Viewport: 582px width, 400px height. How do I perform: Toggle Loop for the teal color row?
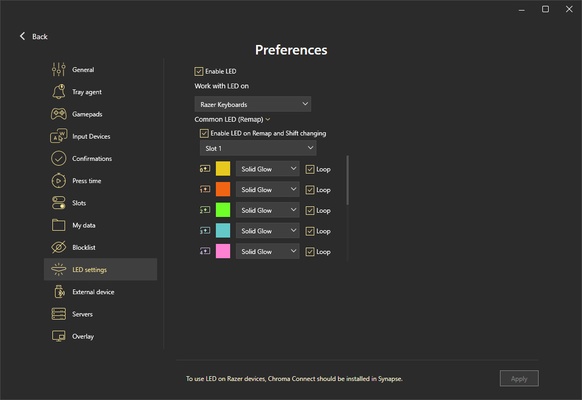tap(310, 231)
